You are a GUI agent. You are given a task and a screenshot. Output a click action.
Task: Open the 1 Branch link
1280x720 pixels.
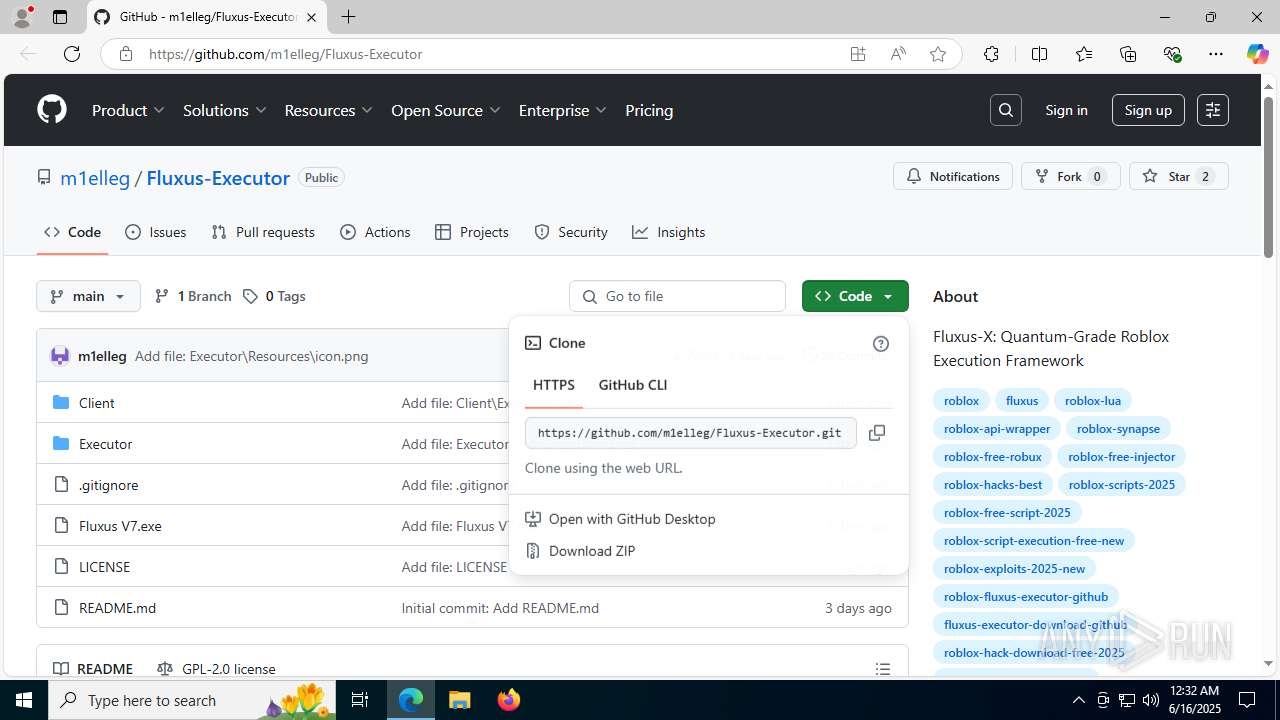pos(193,296)
